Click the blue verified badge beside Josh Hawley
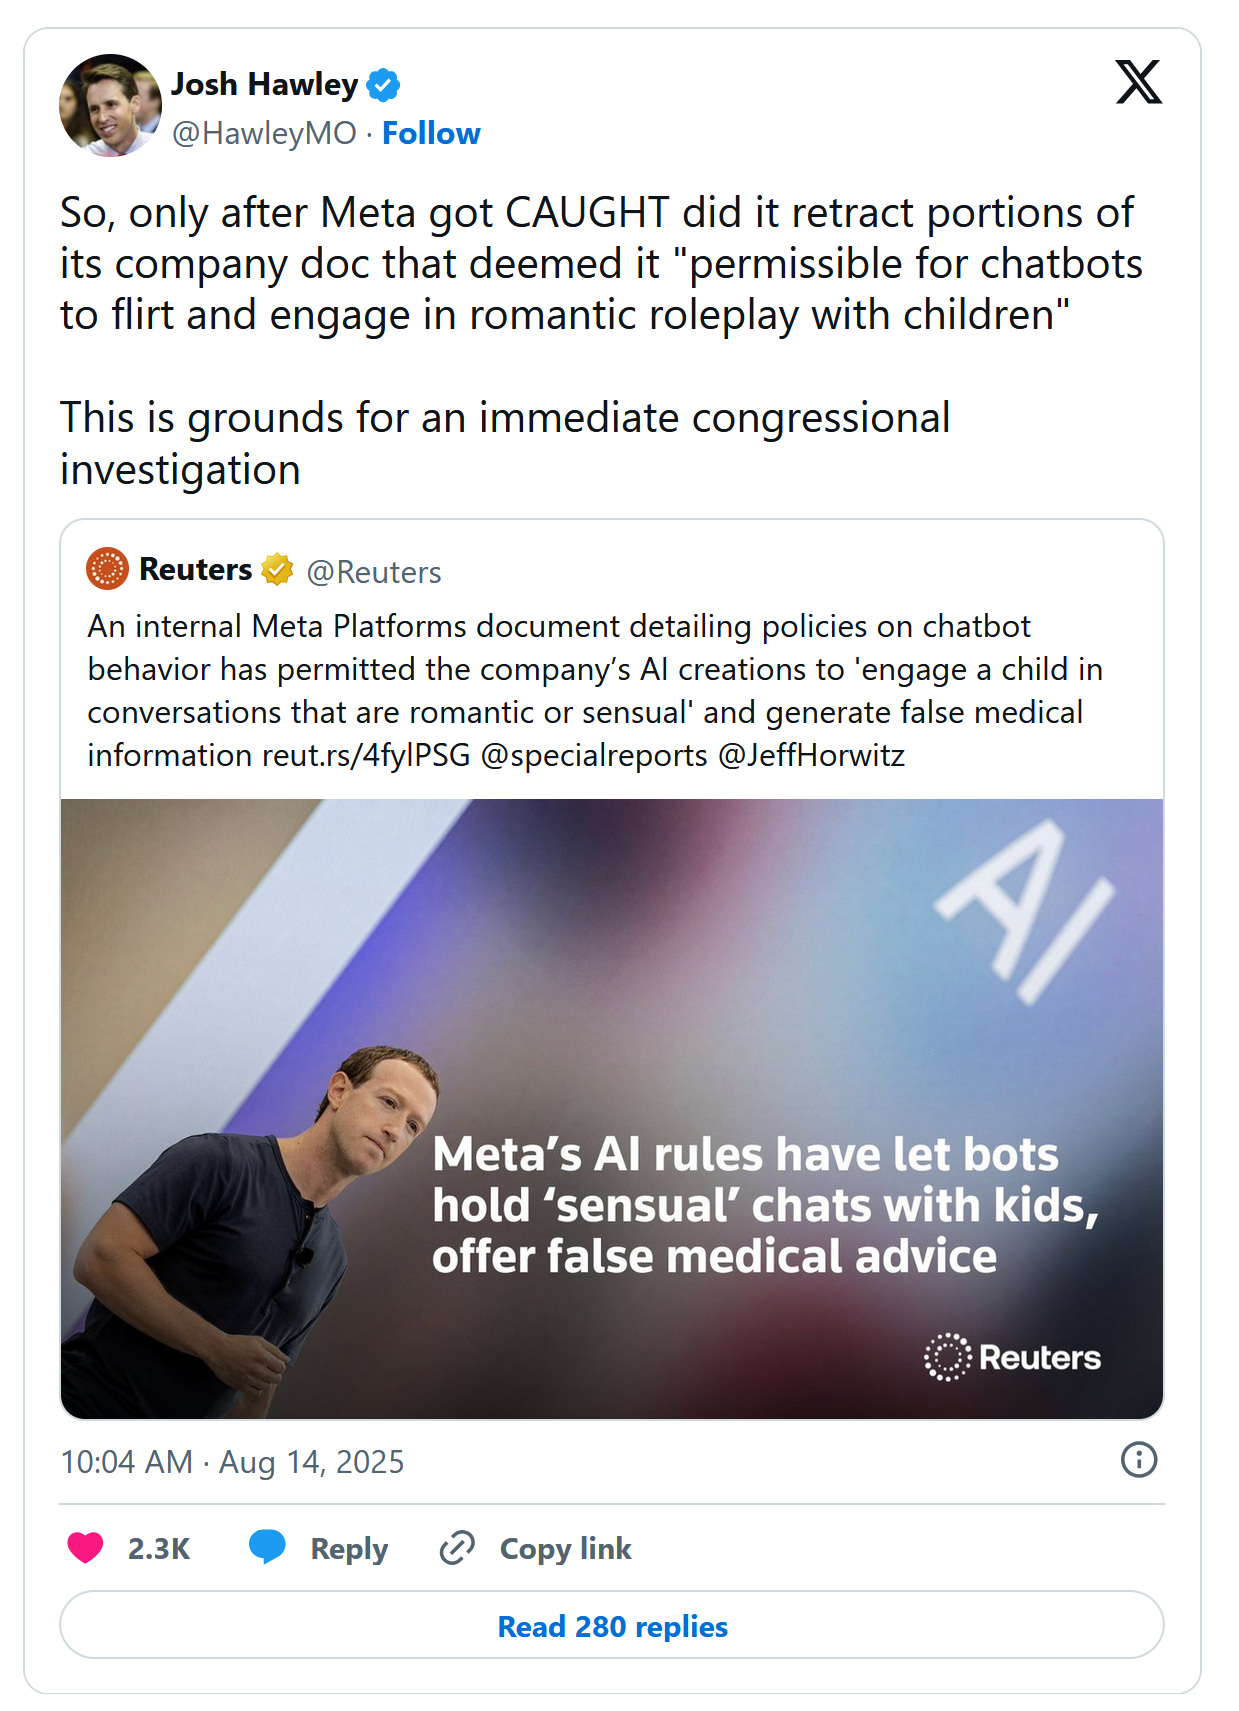This screenshot has height=1711, width=1239. tap(383, 85)
